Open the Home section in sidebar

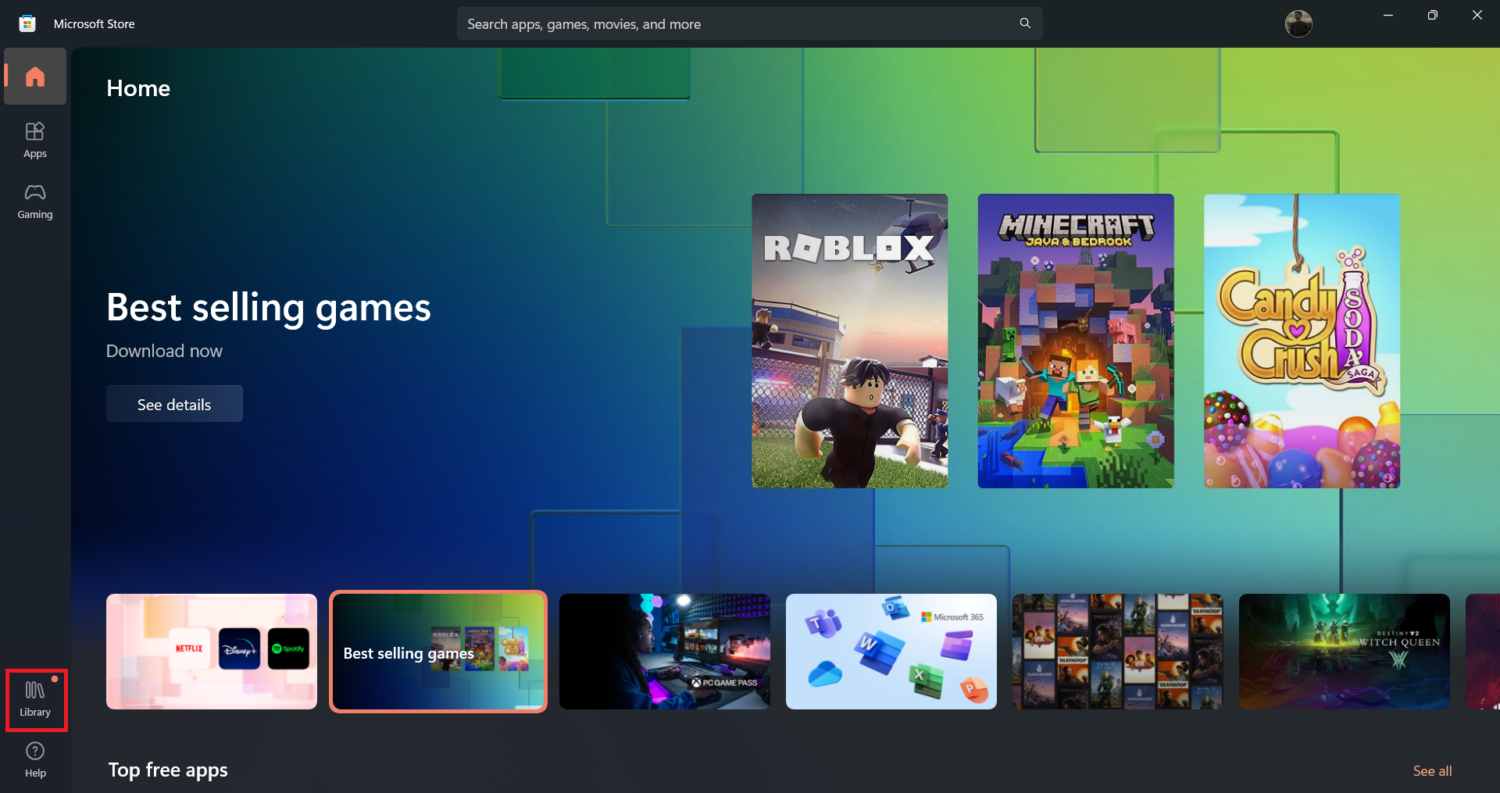pos(35,76)
